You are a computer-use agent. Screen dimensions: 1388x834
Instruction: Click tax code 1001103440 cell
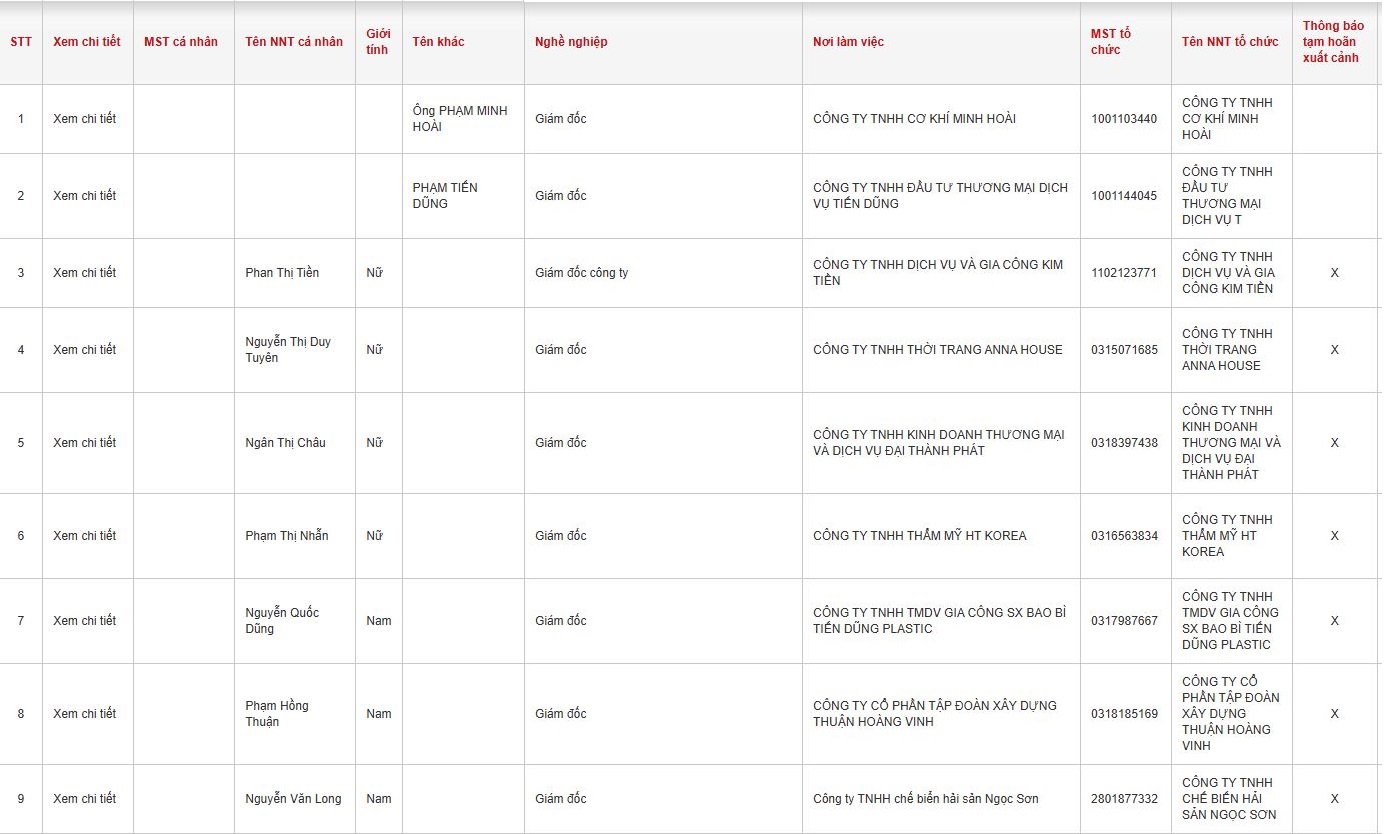(1124, 119)
